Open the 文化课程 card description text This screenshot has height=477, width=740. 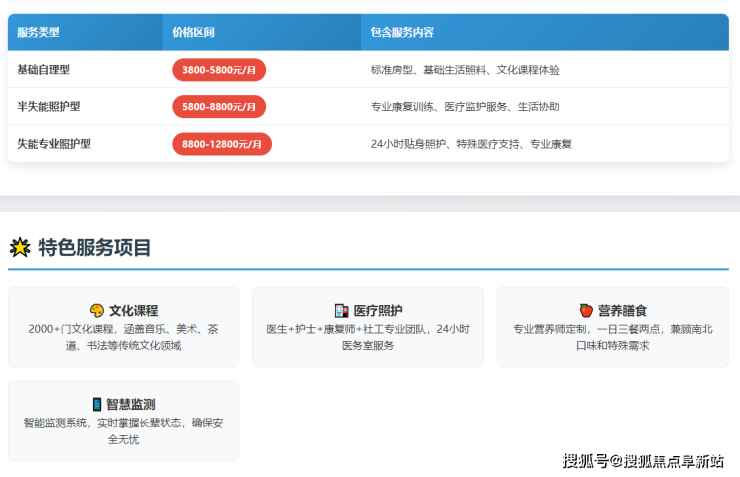coord(123,337)
